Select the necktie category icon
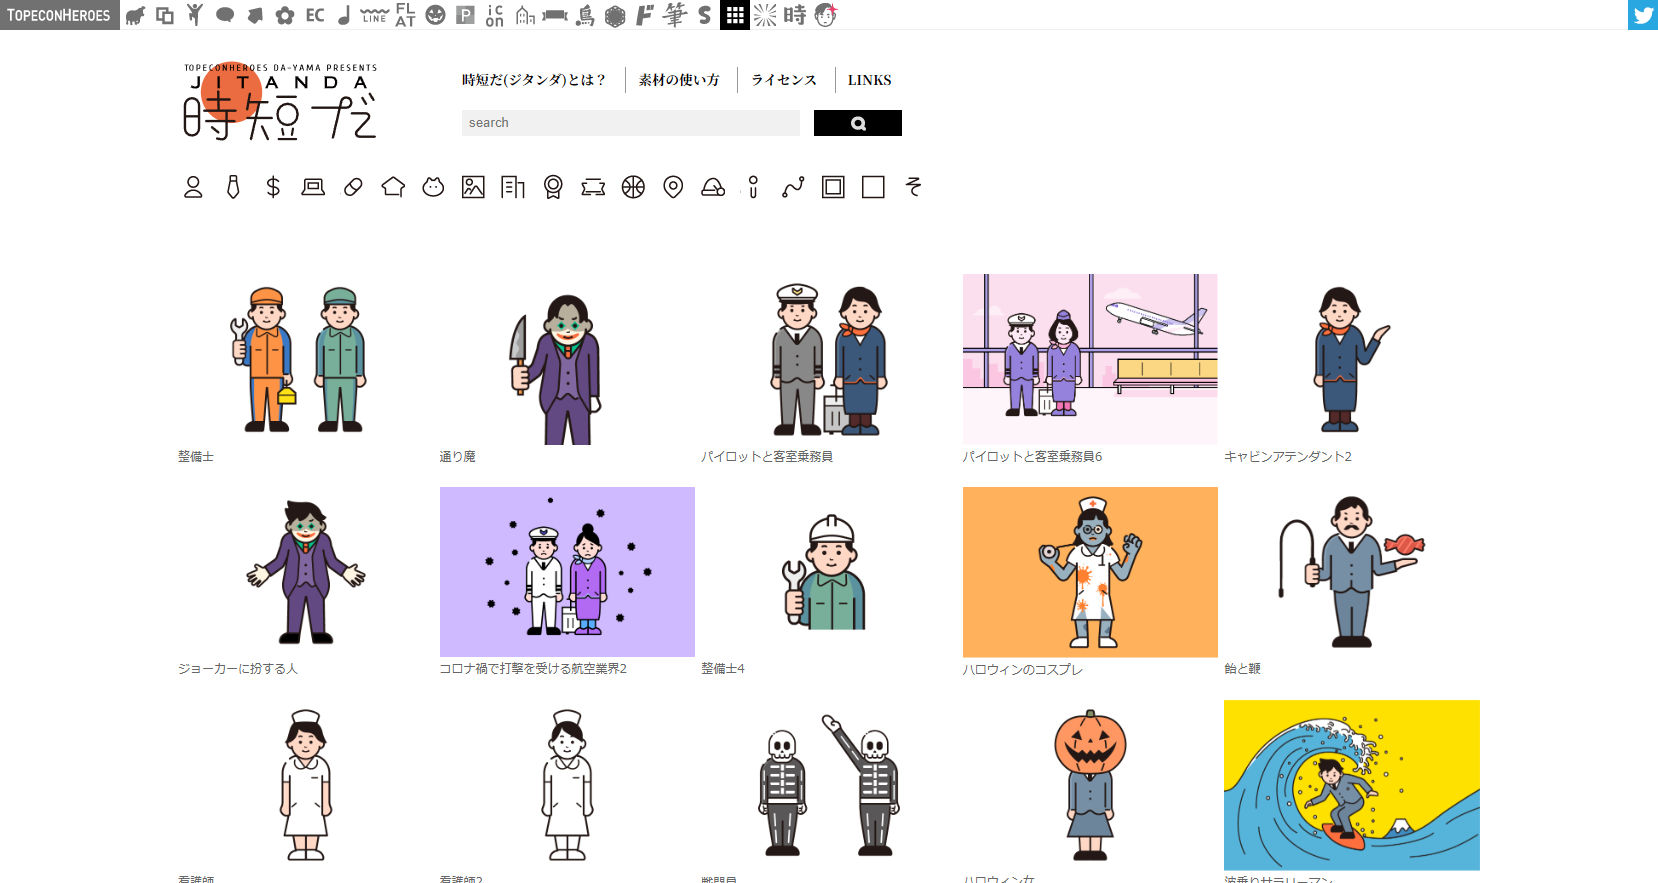This screenshot has height=883, width=1658. tap(233, 187)
